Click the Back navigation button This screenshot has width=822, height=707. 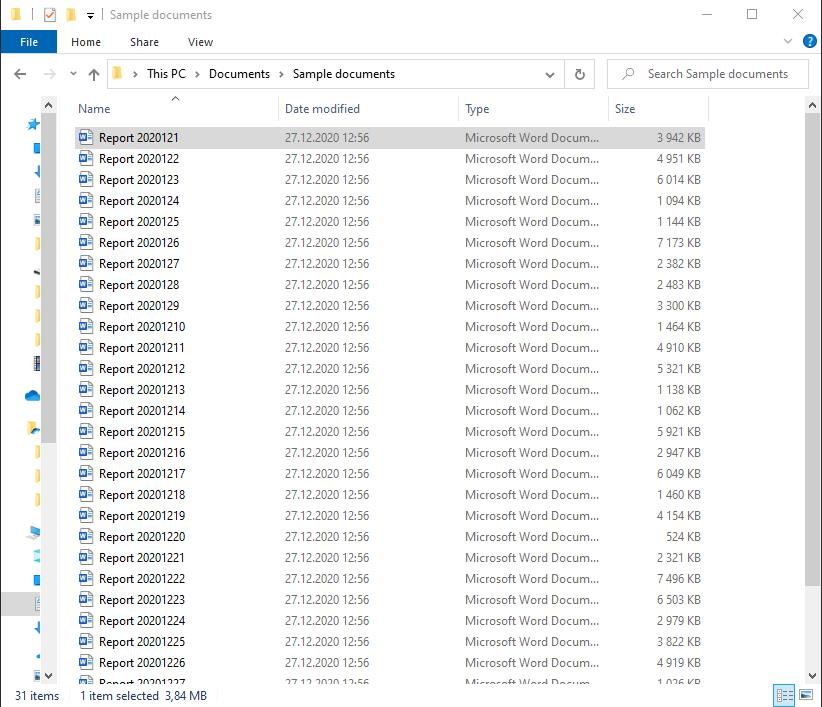pos(19,73)
